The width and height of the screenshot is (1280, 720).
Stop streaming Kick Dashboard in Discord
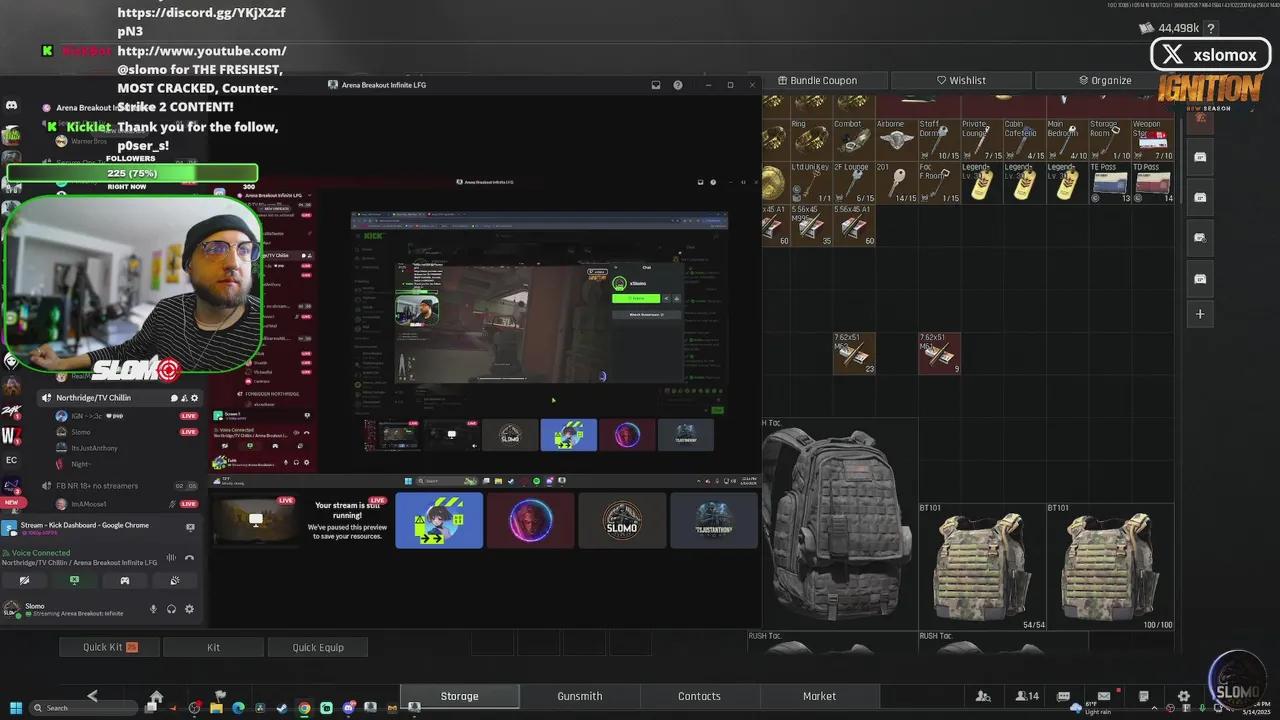coord(190,527)
